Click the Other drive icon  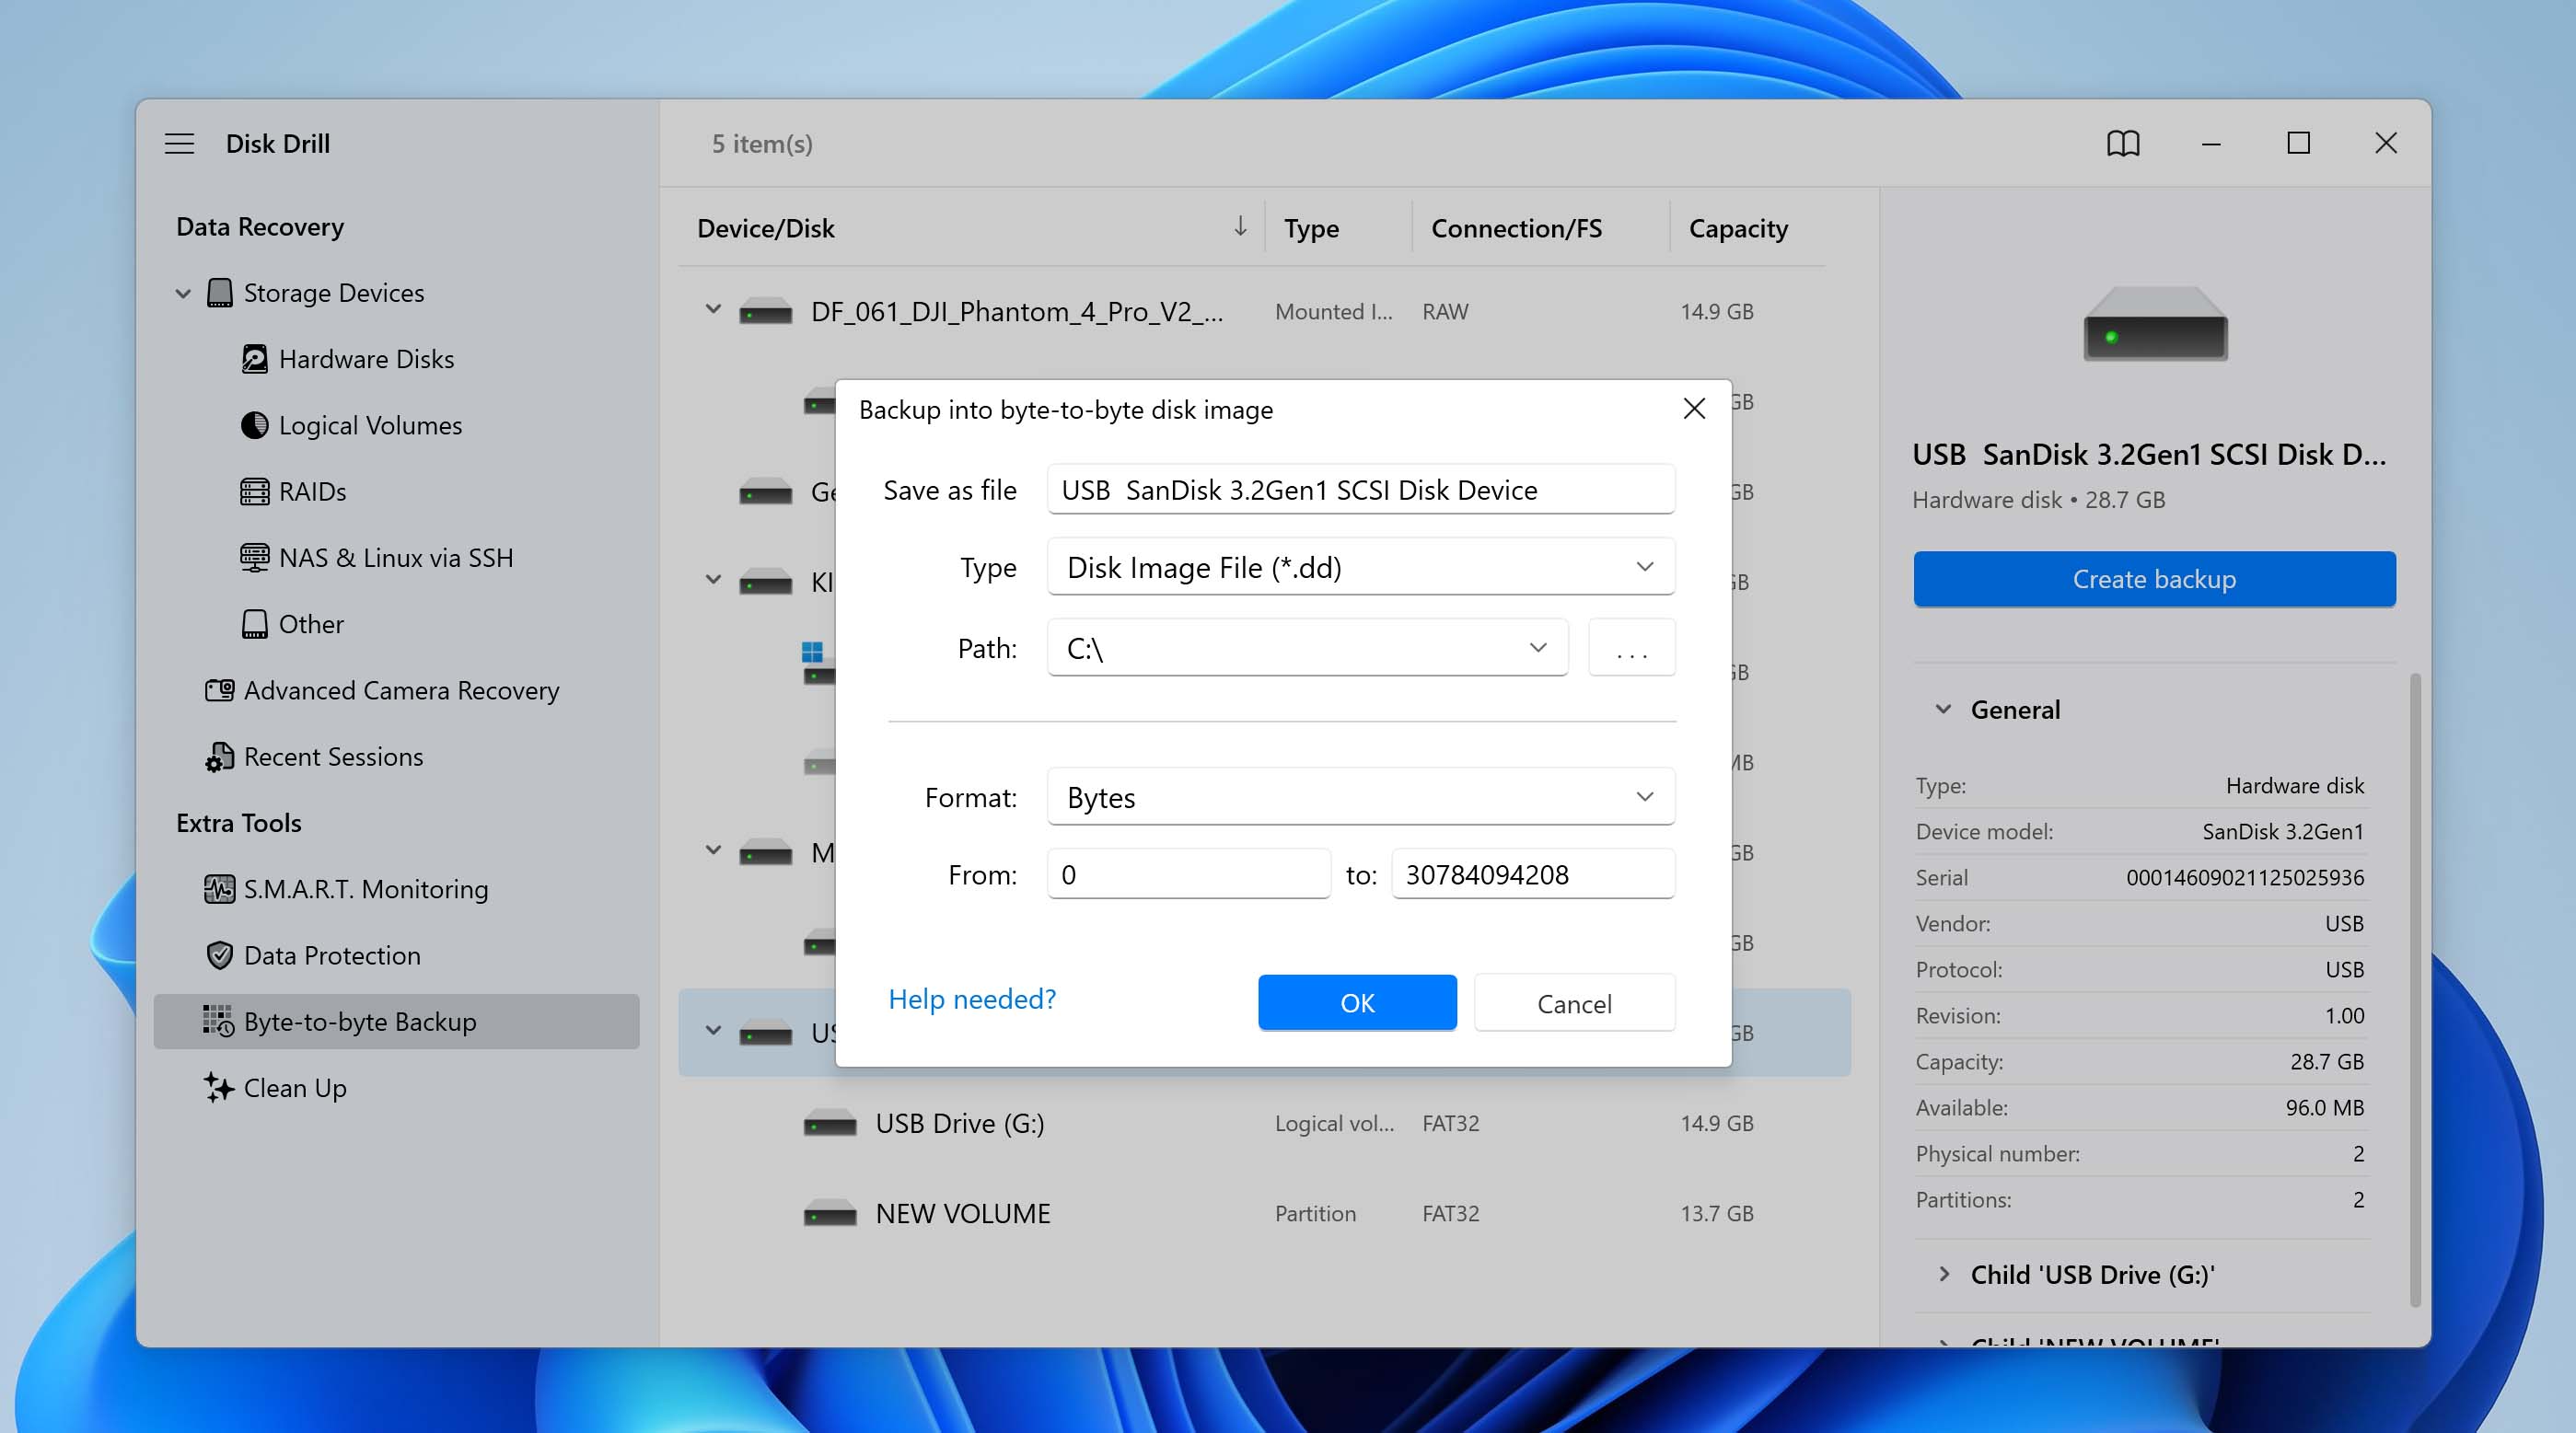point(255,624)
